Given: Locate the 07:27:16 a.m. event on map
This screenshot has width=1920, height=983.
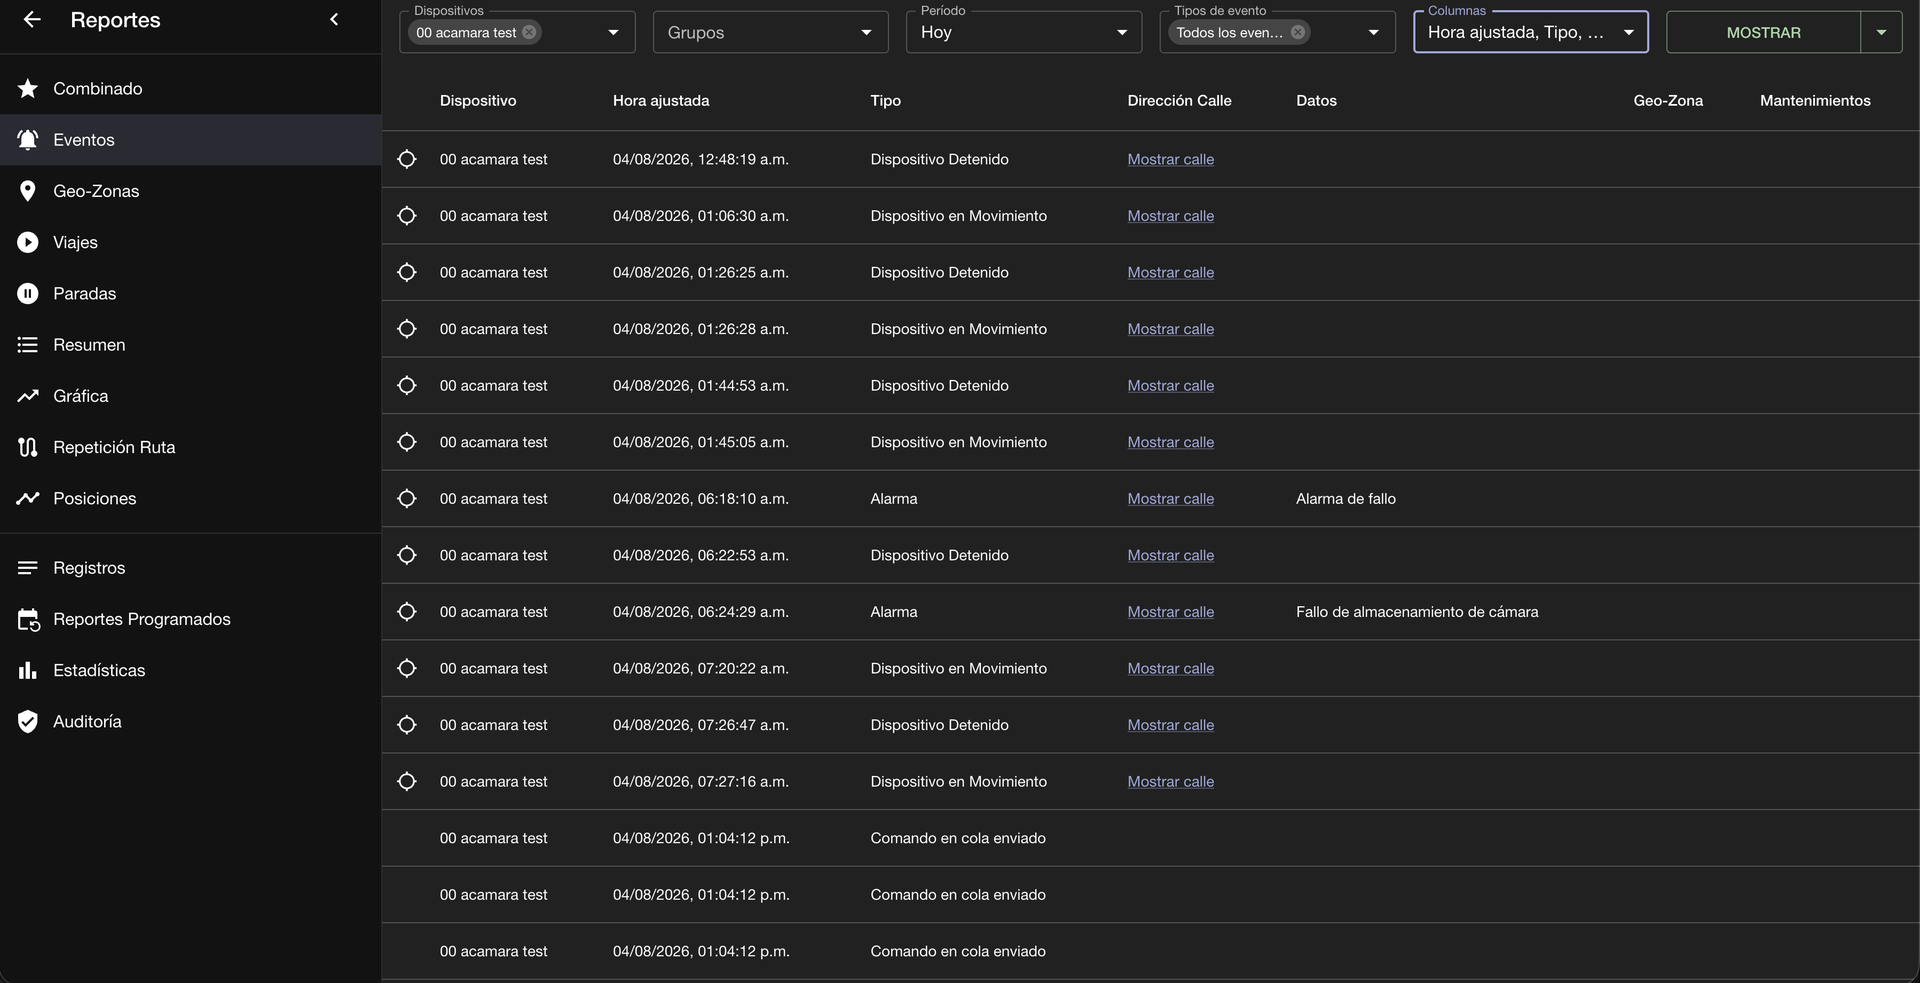Looking at the screenshot, I should pos(407,781).
